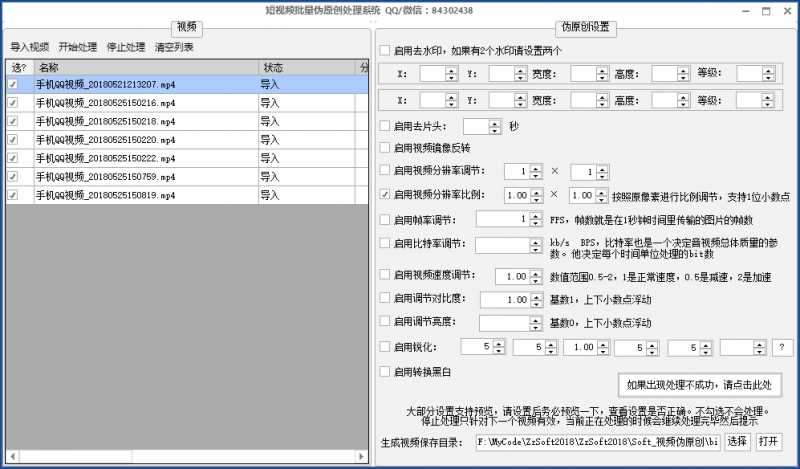Enable 启用转换黑白 black and white conversion
Screen dimensions: 800x469
[x=386, y=371]
